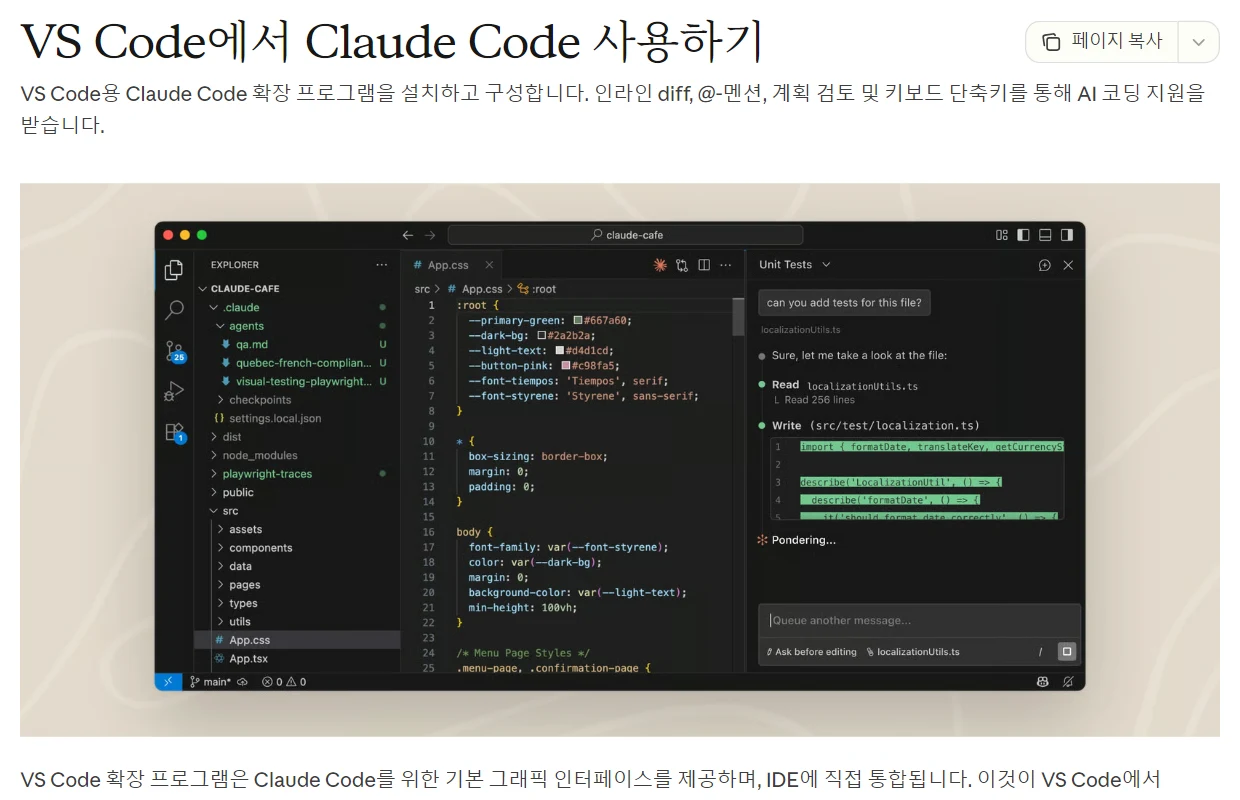Click the can you add tests message bubble
Screen dimensions: 1240x800
click(844, 303)
